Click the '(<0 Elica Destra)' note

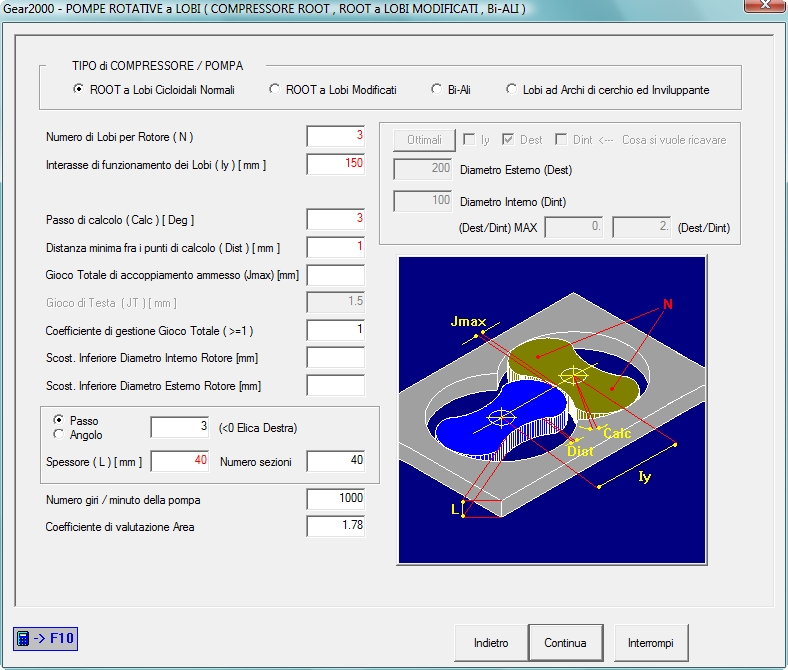(258, 428)
